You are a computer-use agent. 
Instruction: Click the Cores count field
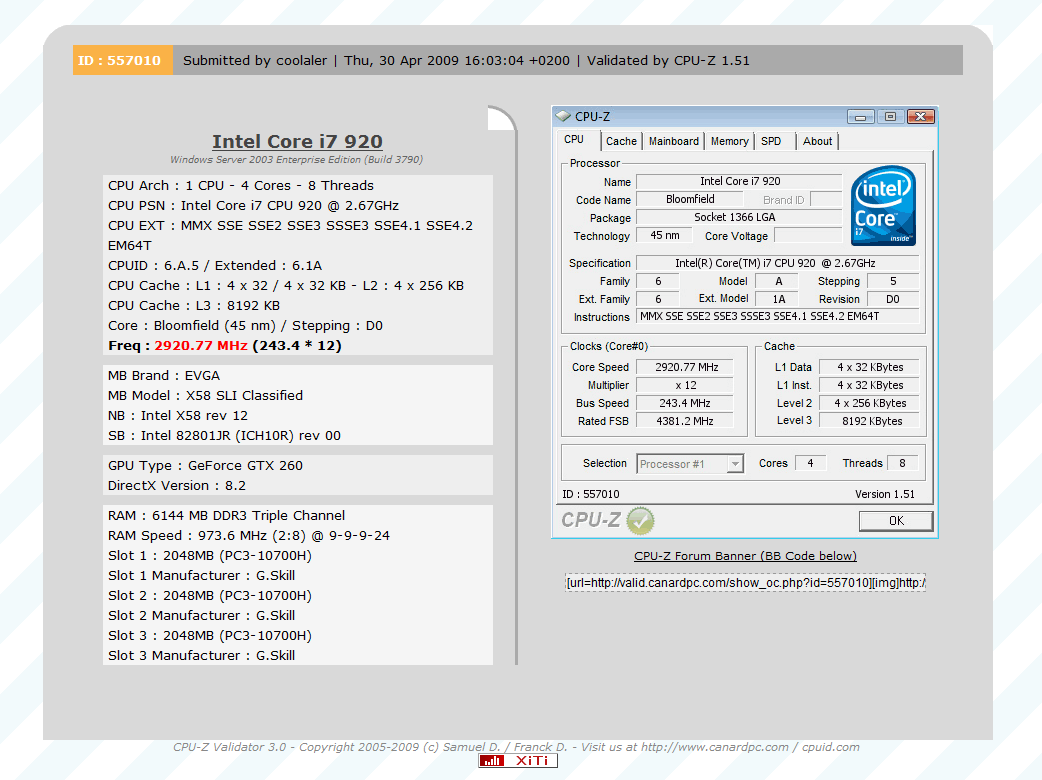coord(810,463)
